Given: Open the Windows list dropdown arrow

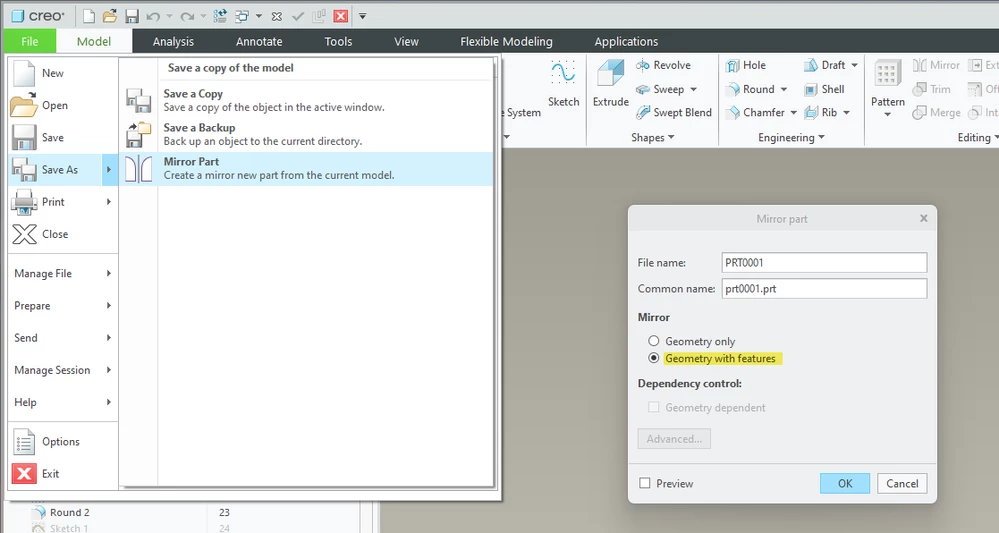Looking at the screenshot, I should 259,16.
